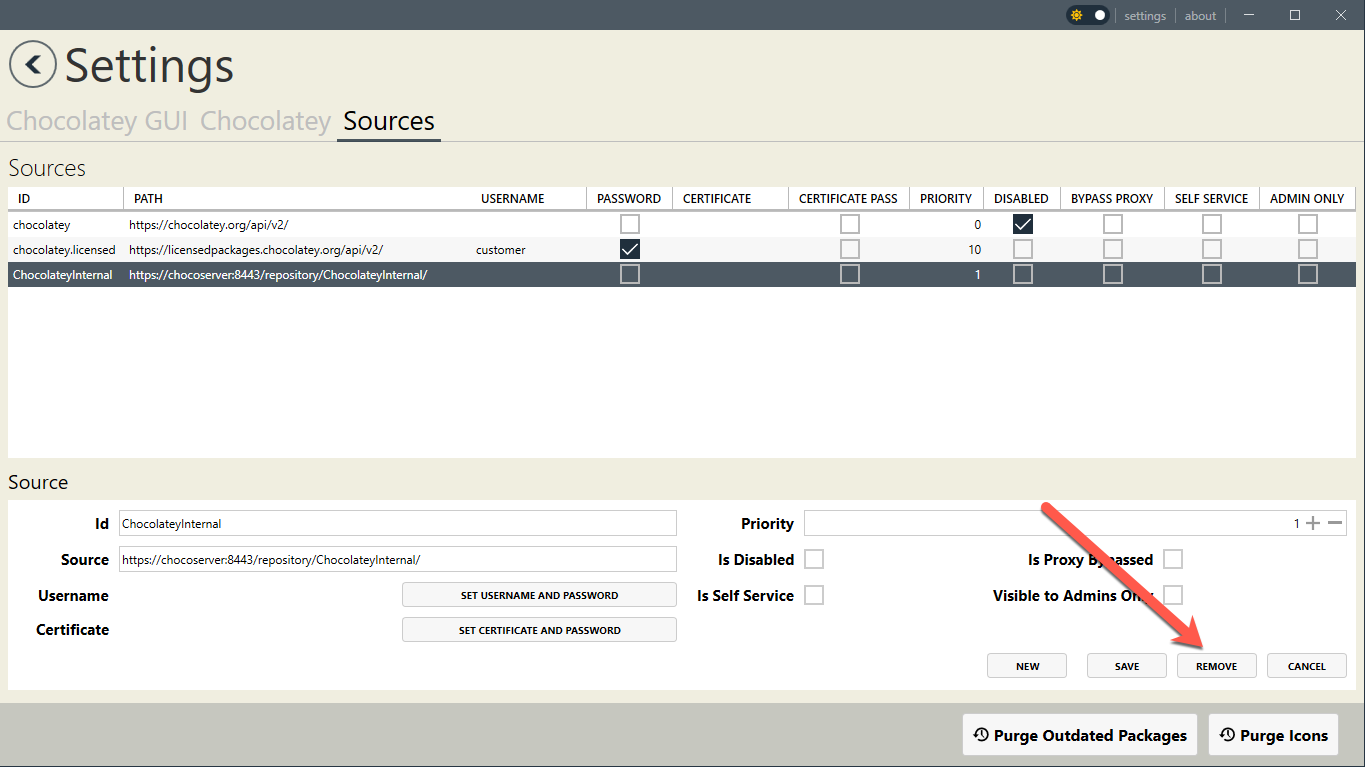
Task: Check the Is Disabled checkbox
Action: tap(814, 559)
